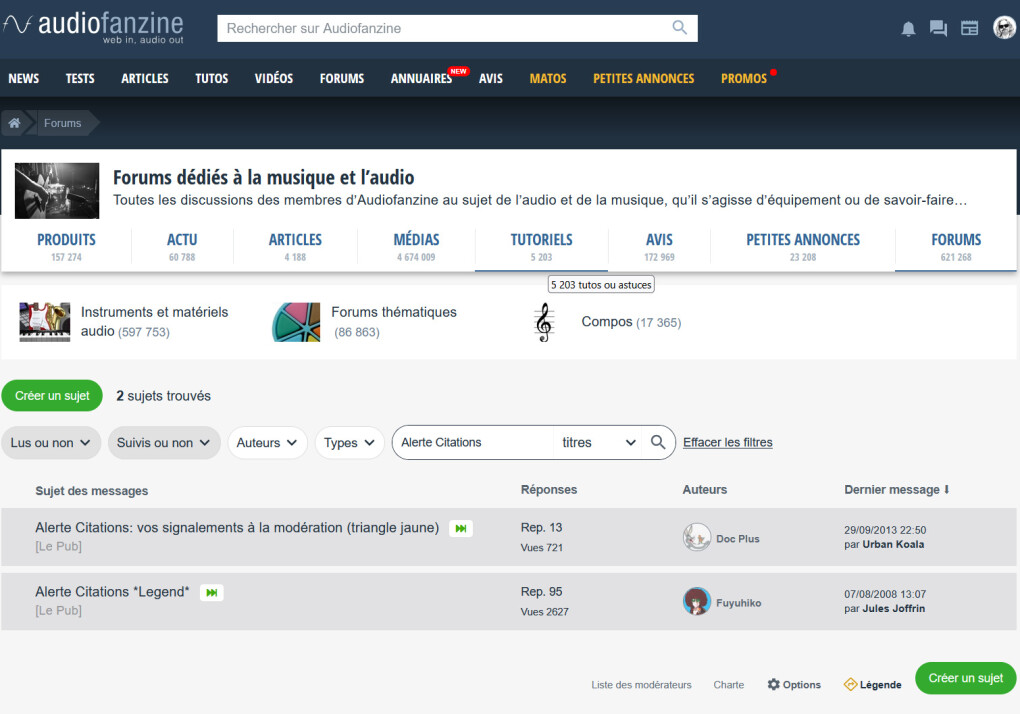Switch to the PRODUITS tab
The image size is (1020, 714).
(66, 246)
